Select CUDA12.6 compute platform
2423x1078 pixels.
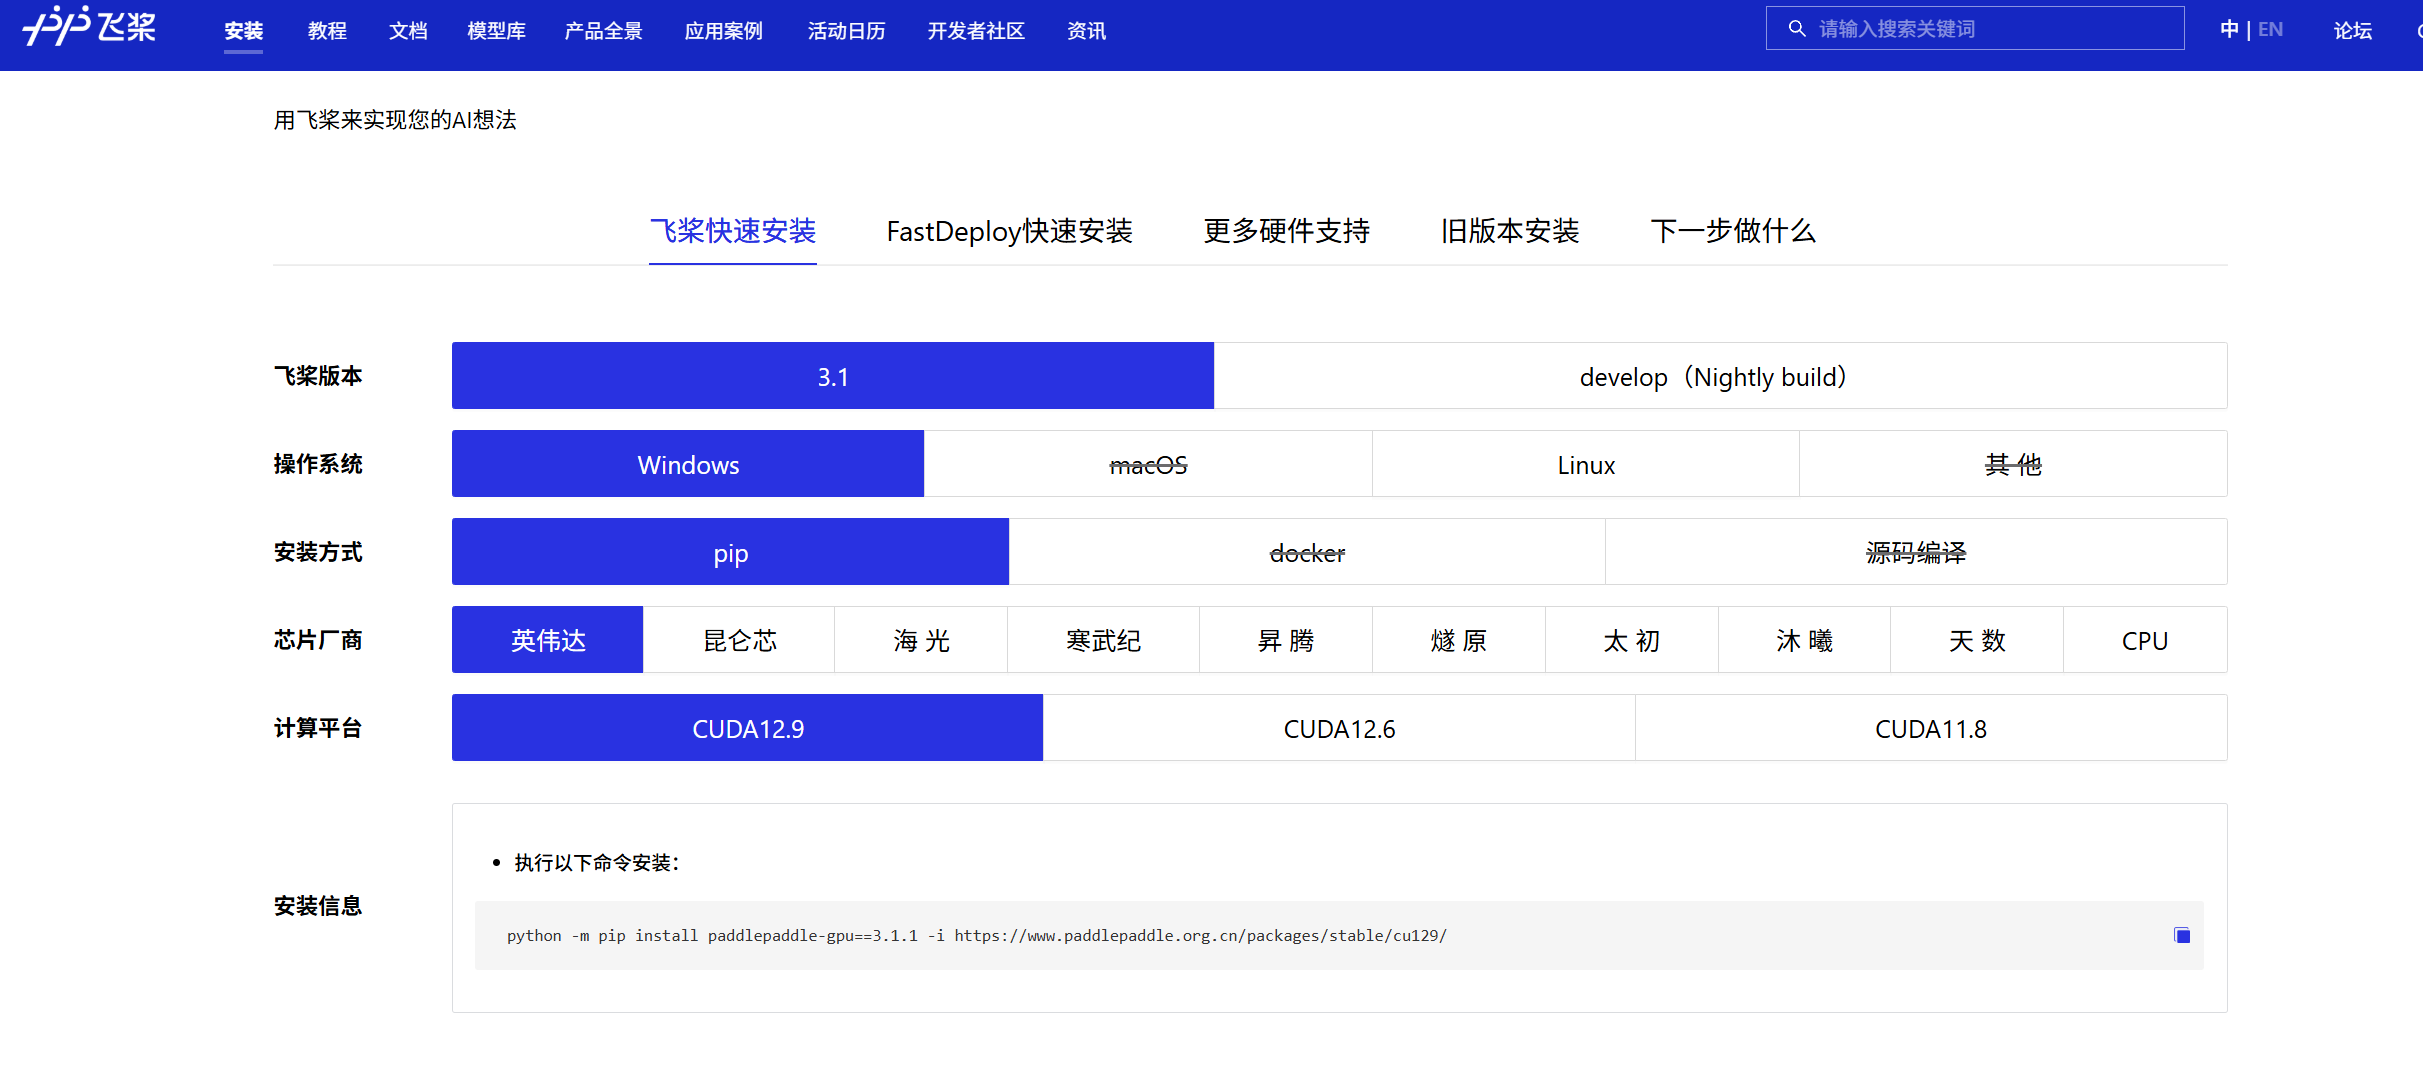[1339, 728]
